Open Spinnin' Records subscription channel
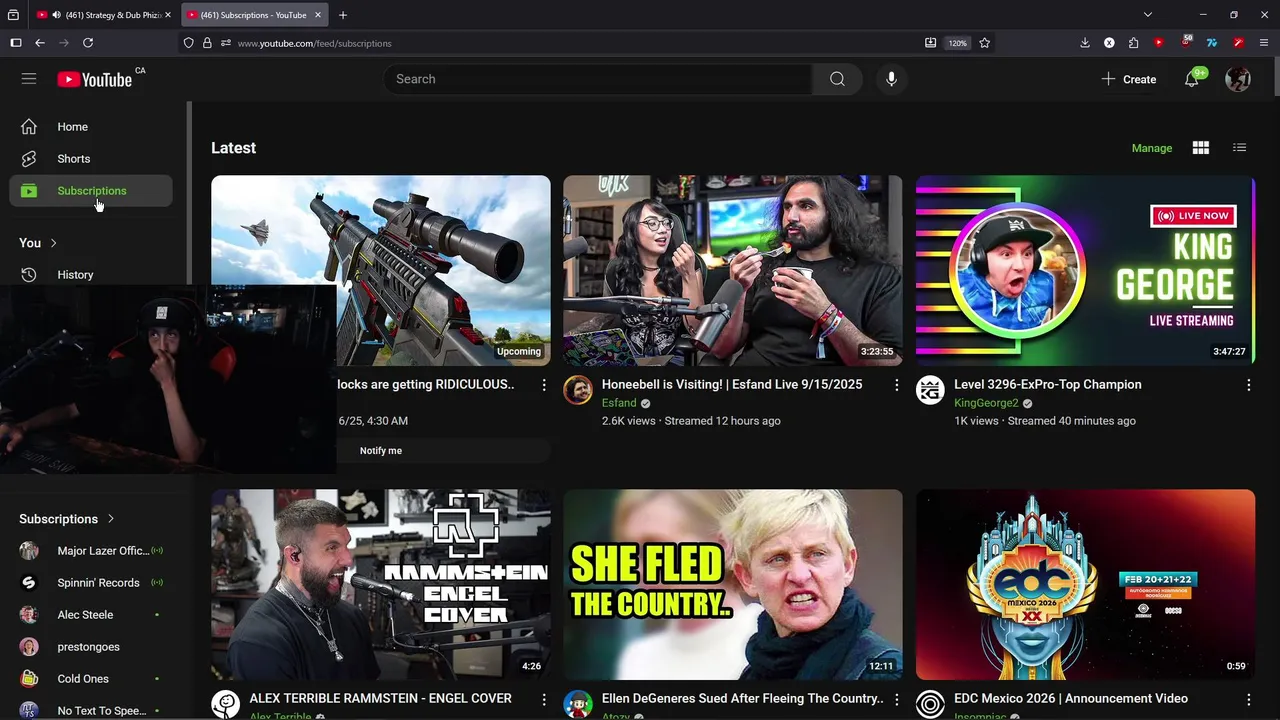1280x720 pixels. point(91,583)
